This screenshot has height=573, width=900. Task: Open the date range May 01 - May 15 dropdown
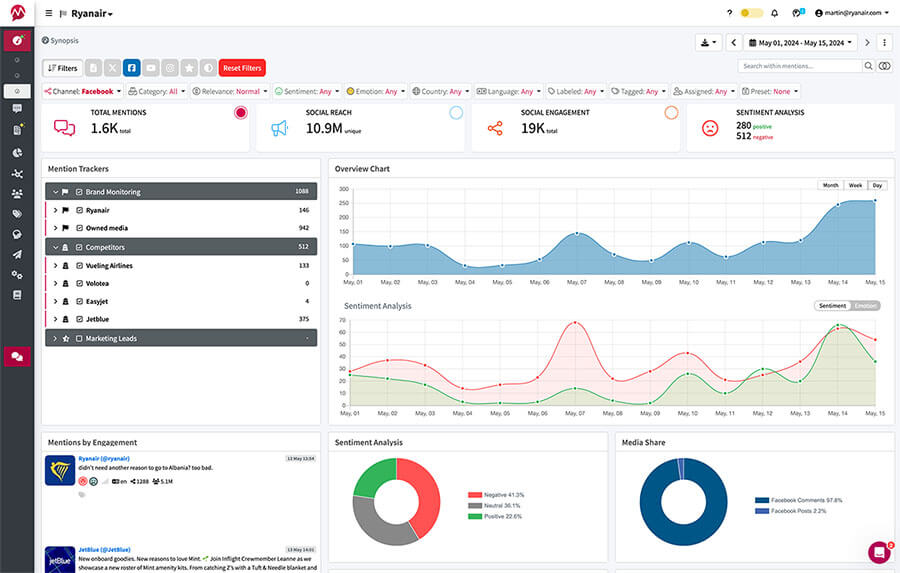click(800, 42)
